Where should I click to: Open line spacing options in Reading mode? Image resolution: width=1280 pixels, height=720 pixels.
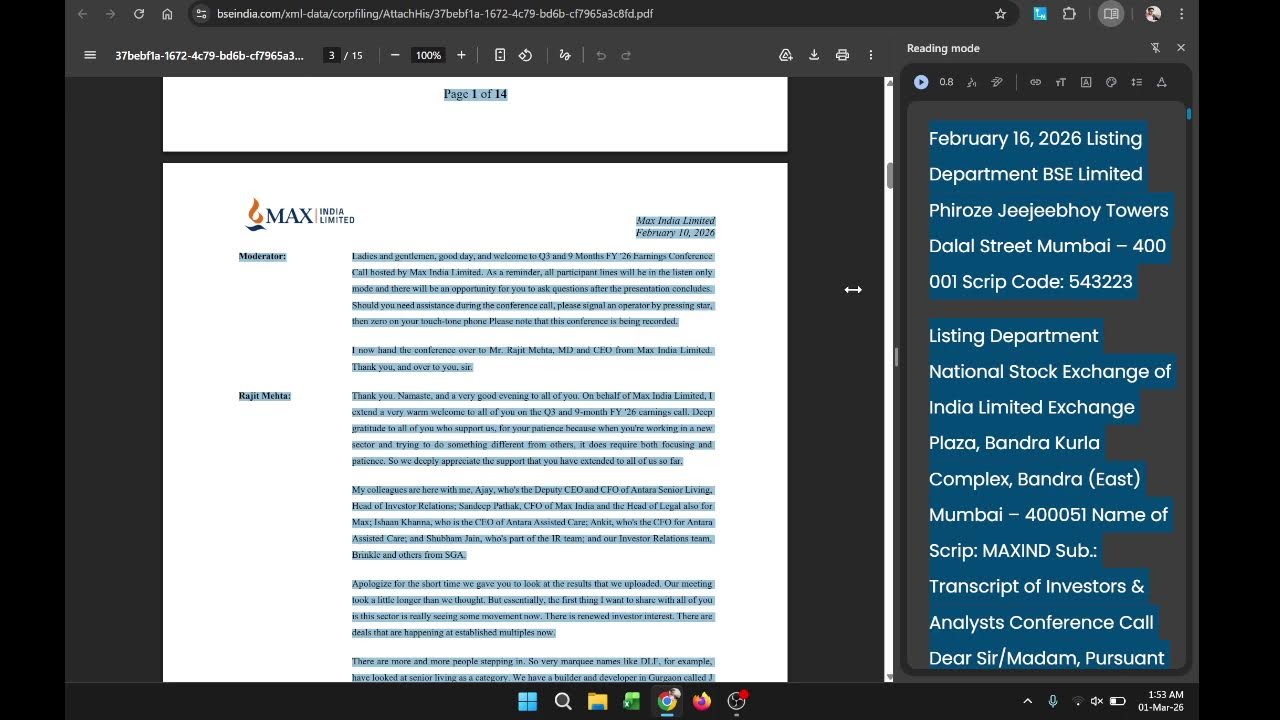pos(1136,82)
